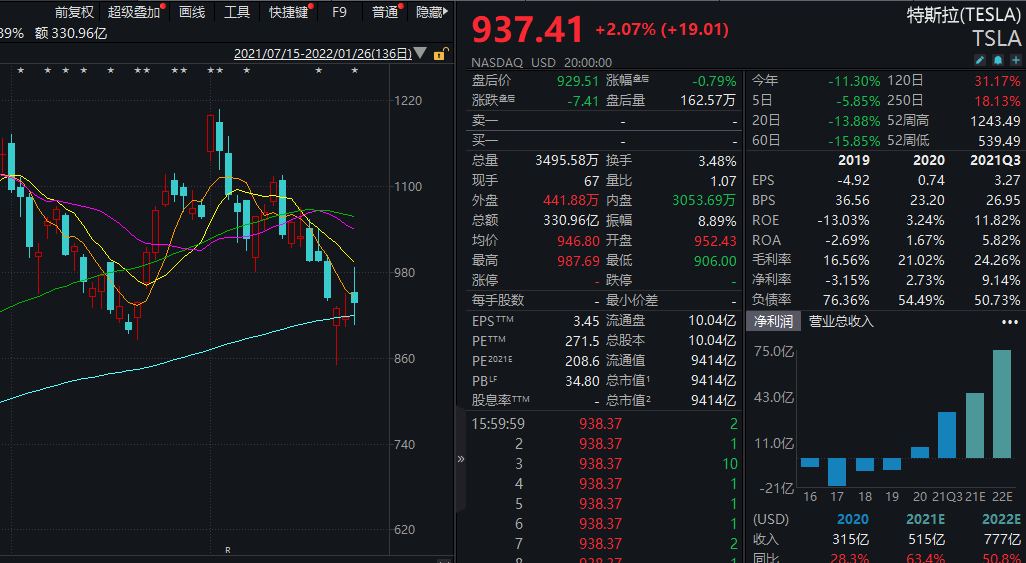Toggle 隐藏 to hide chart elements

[x=429, y=12]
